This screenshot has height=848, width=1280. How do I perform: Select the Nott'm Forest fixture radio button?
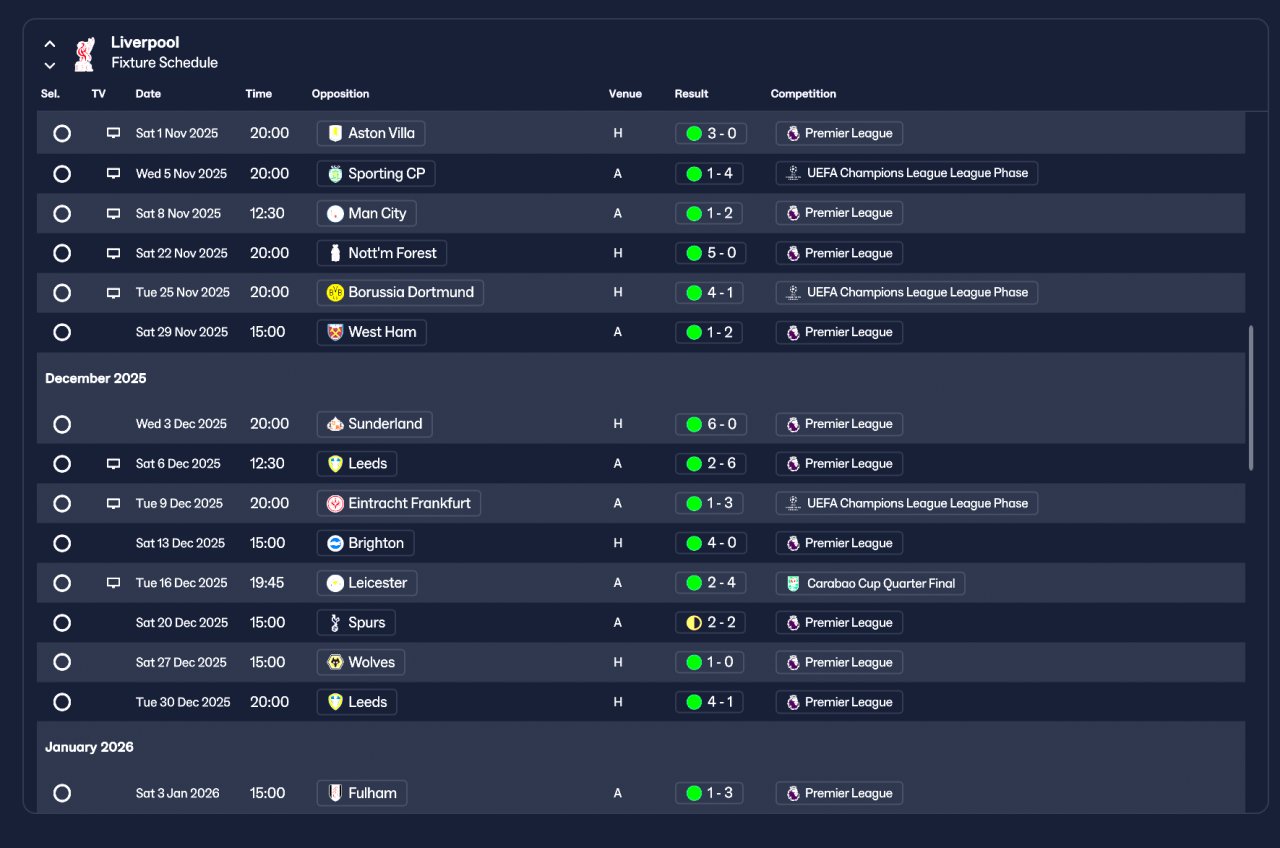point(62,253)
